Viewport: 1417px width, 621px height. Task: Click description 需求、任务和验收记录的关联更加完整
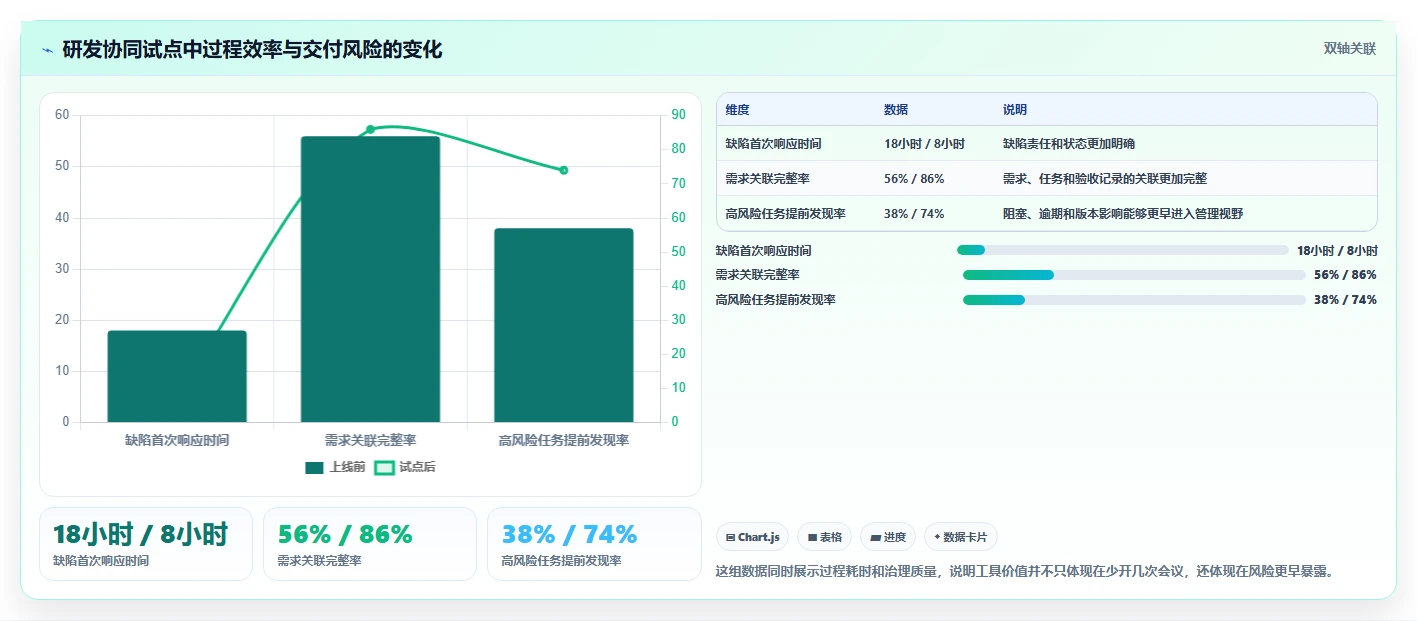coord(1105,179)
